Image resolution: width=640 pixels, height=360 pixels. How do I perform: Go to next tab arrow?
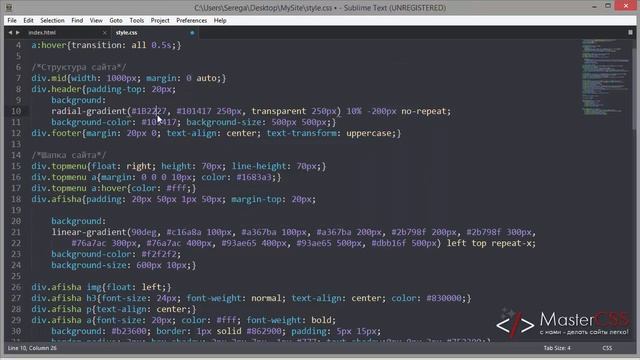(18, 33)
